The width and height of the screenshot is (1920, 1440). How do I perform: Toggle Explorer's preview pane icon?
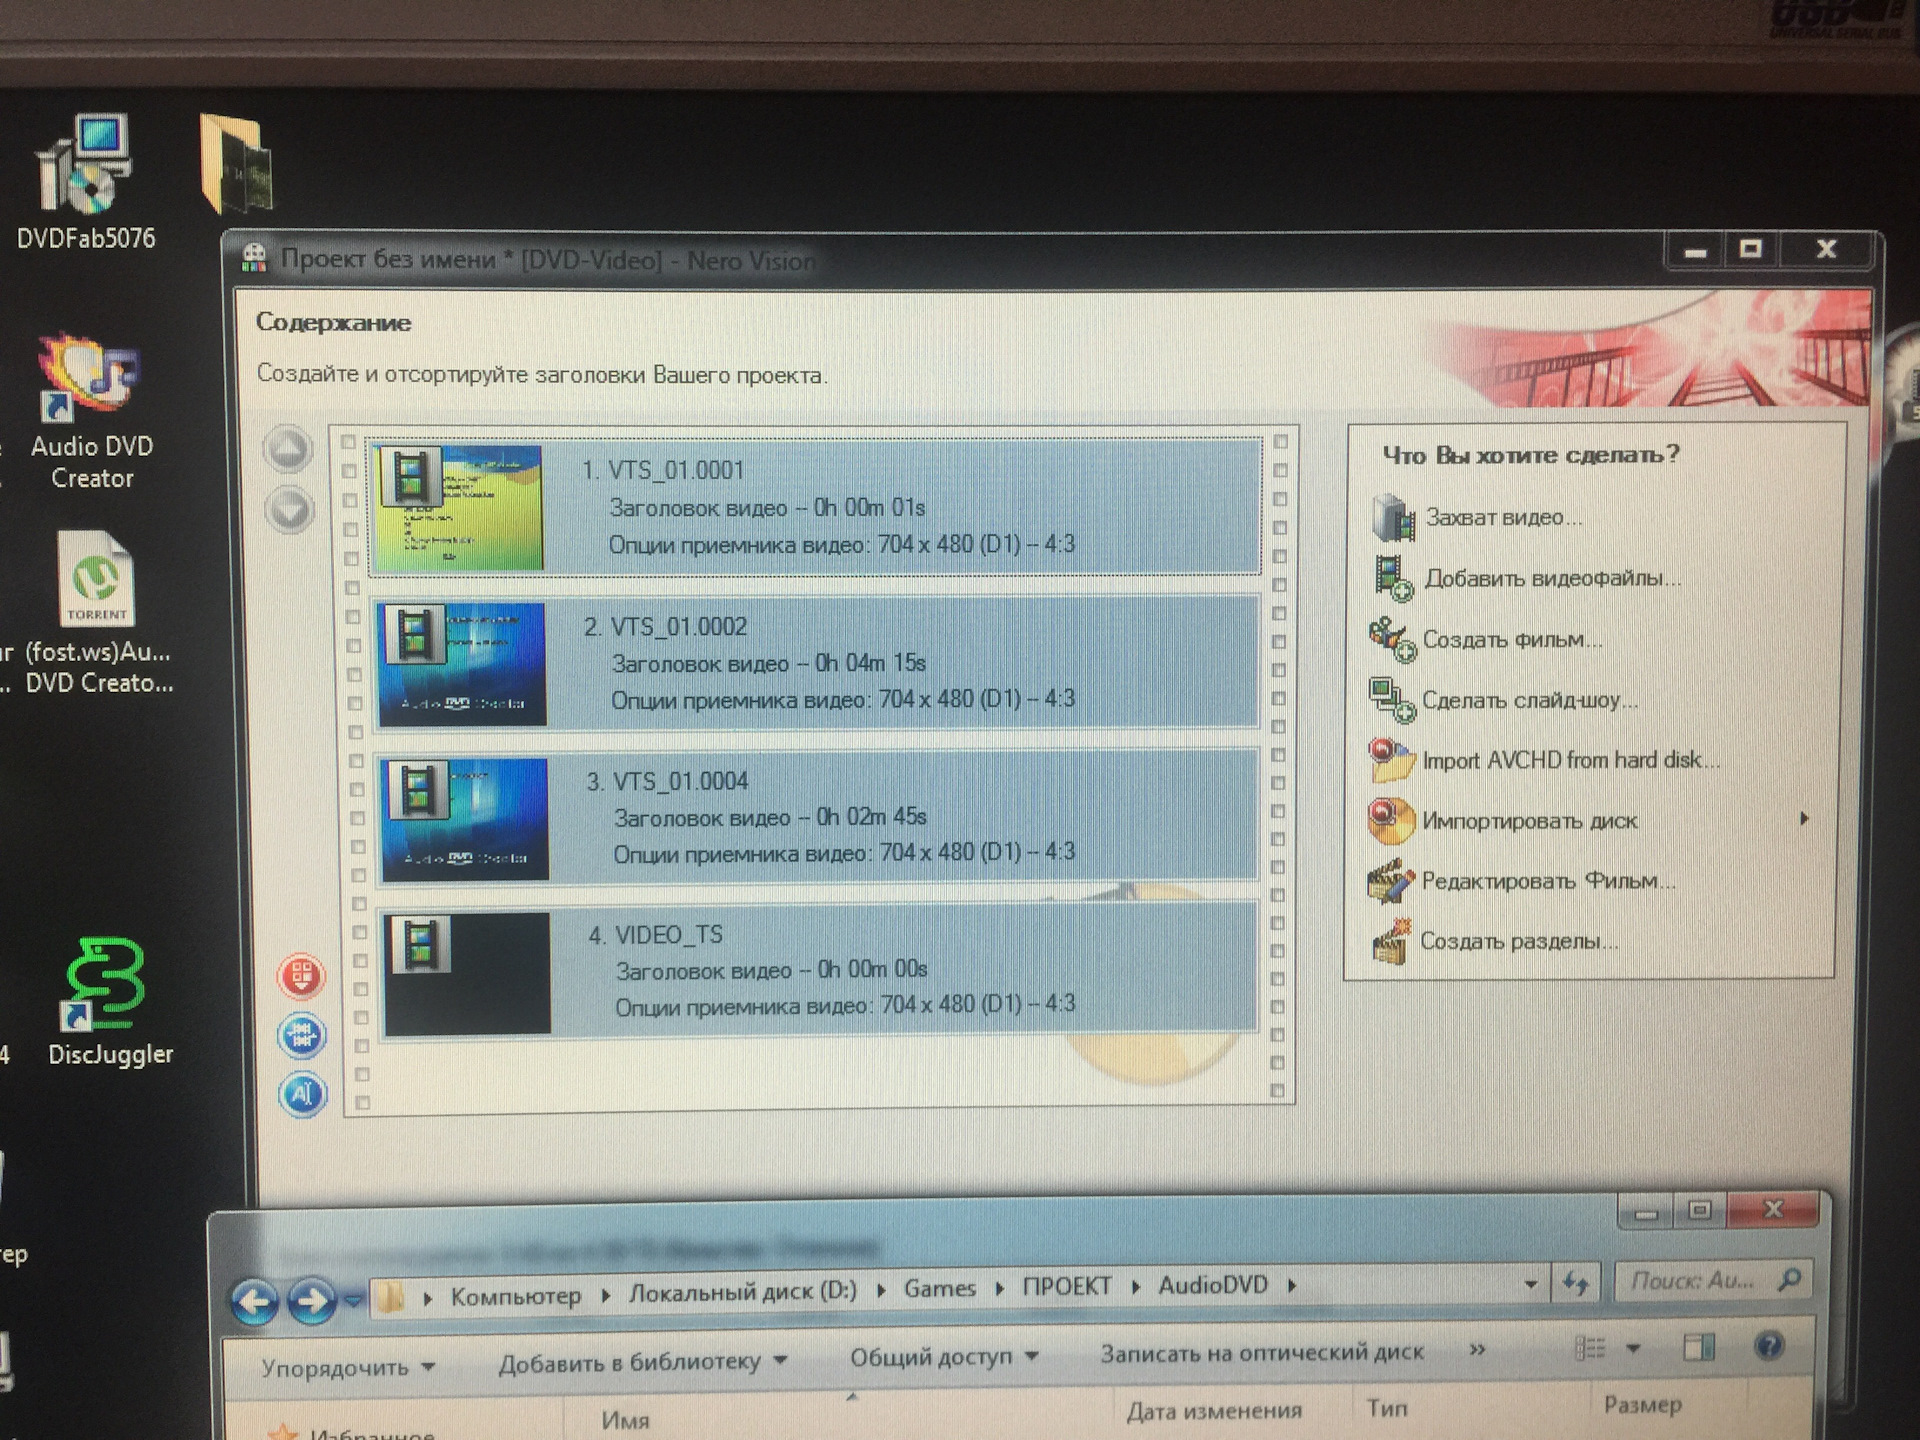(x=1698, y=1347)
